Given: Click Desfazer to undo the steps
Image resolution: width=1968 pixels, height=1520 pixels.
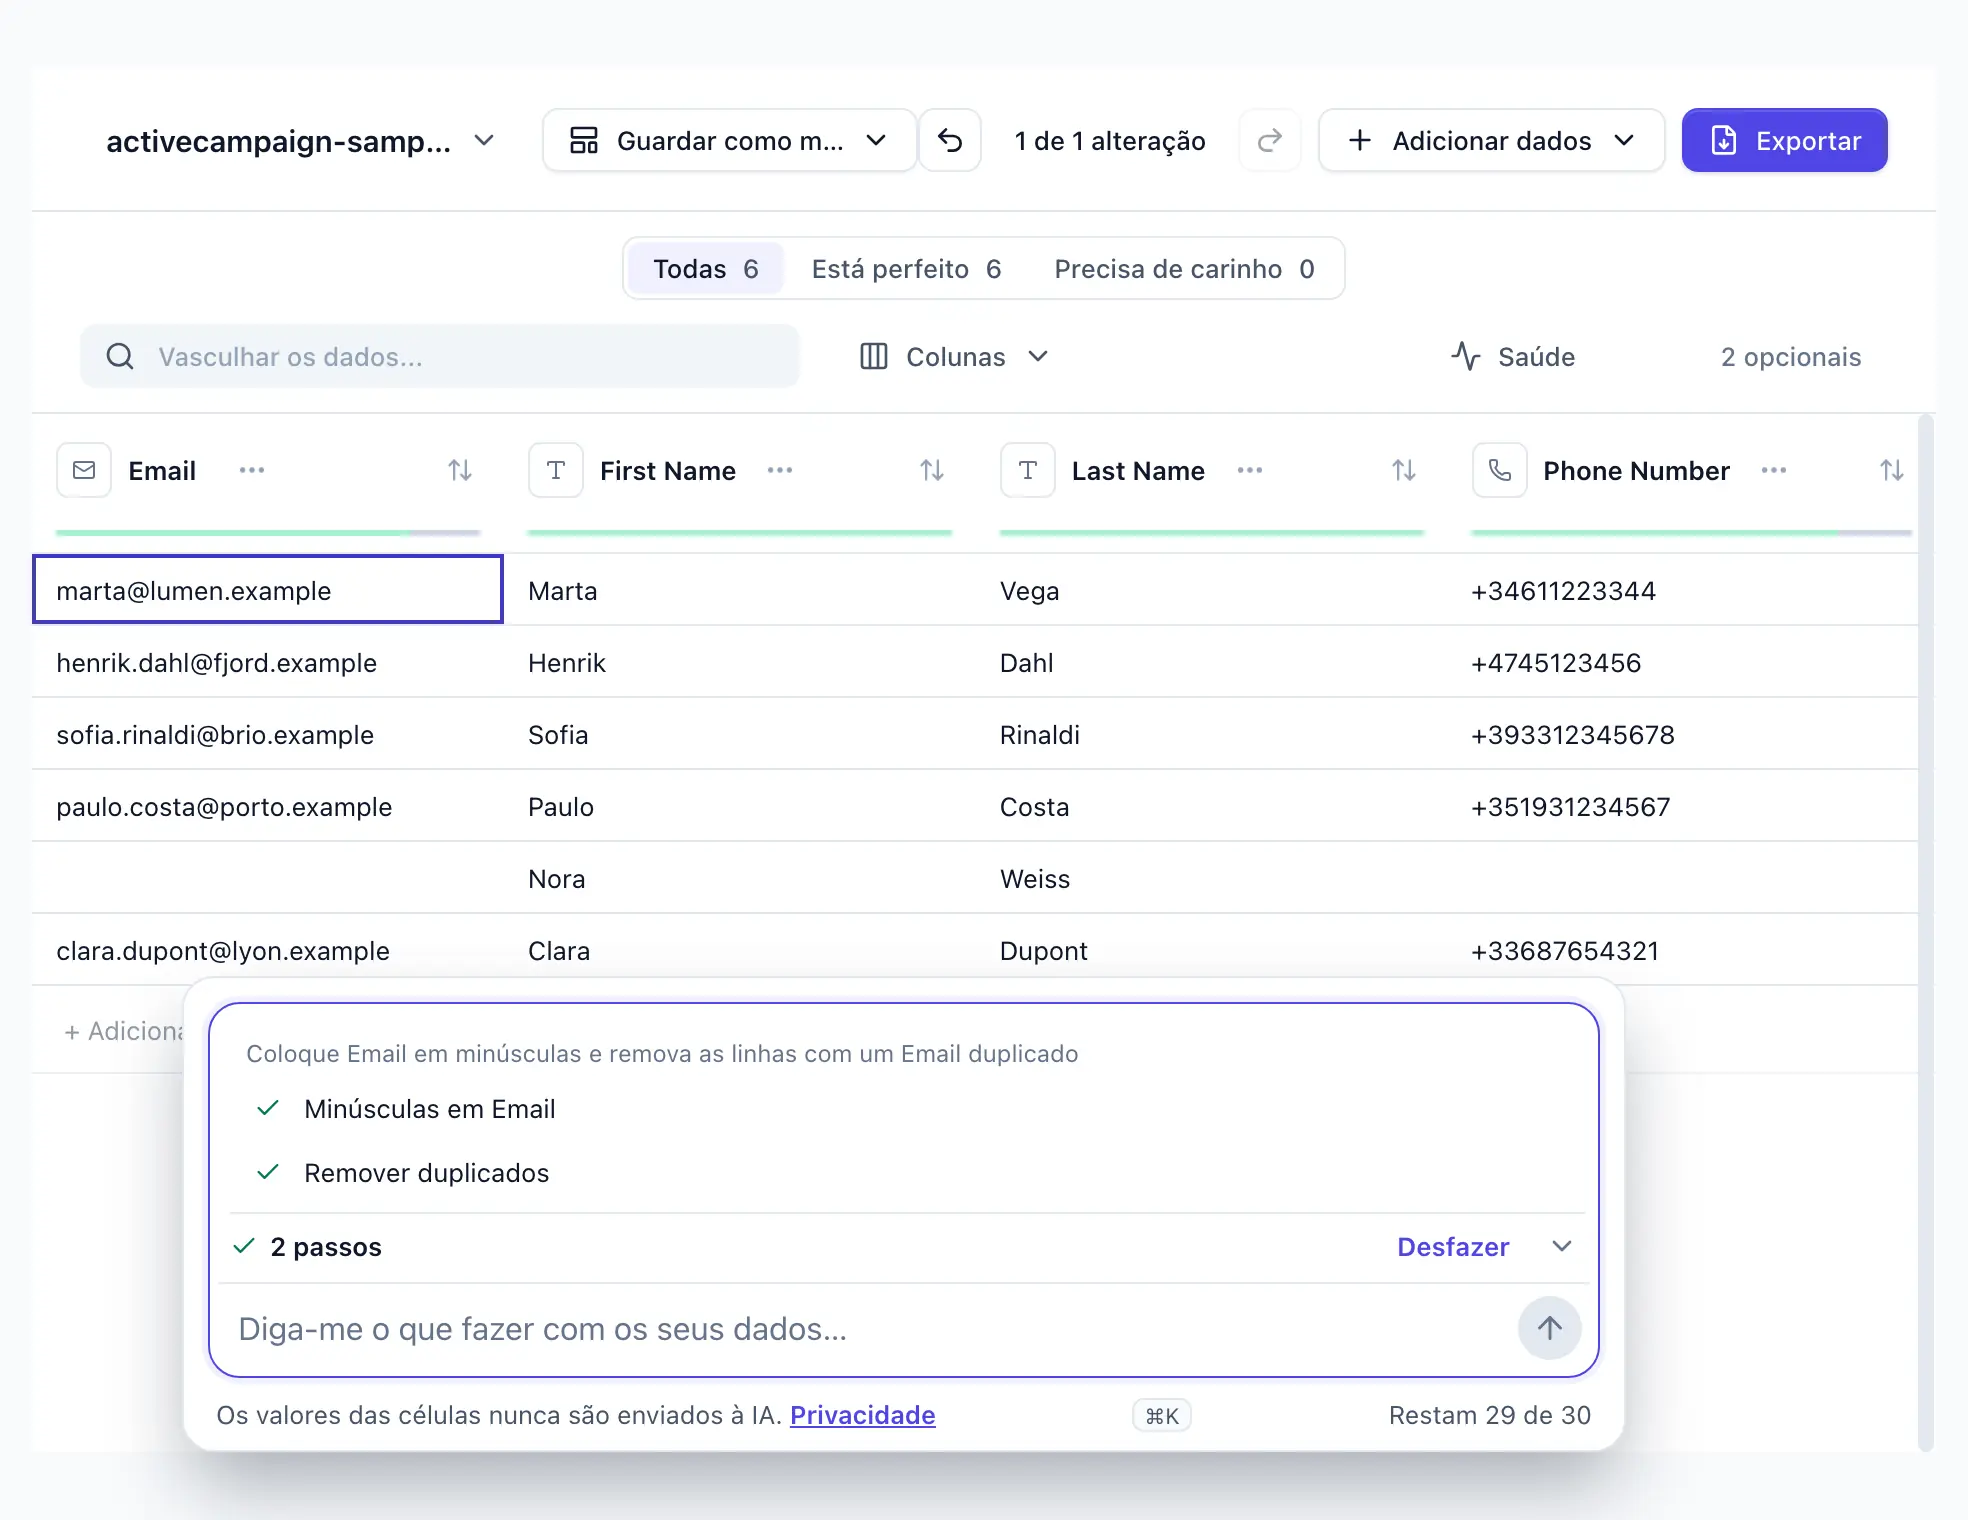Looking at the screenshot, I should click(1453, 1247).
